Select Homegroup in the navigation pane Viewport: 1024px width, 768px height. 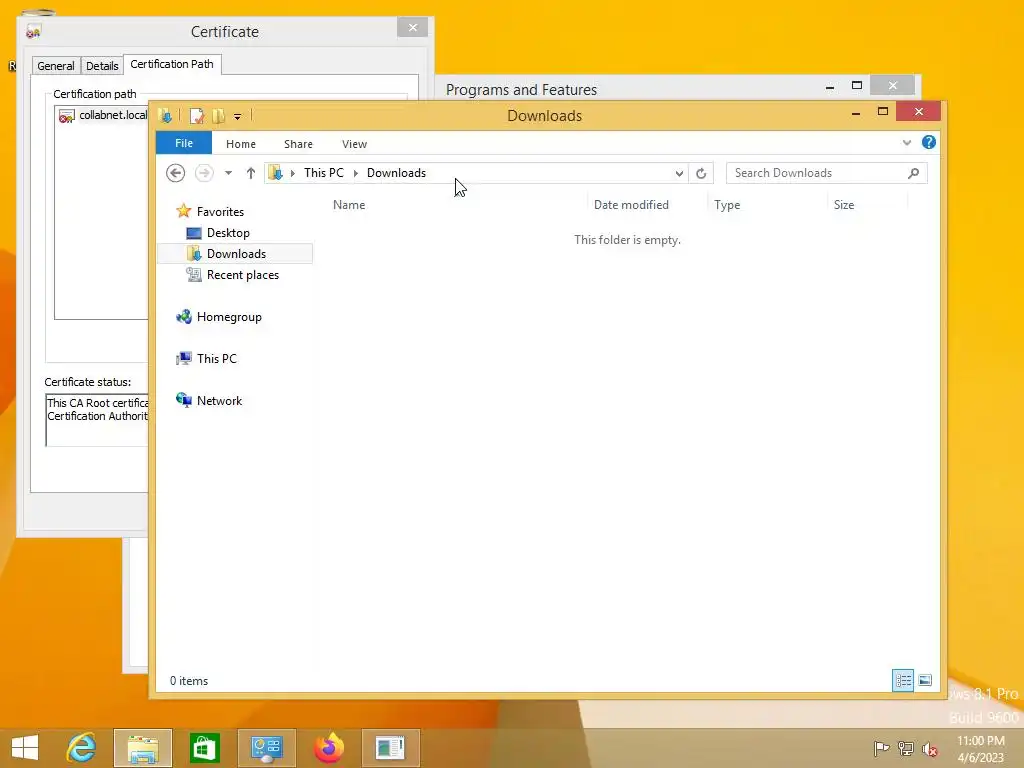[229, 317]
